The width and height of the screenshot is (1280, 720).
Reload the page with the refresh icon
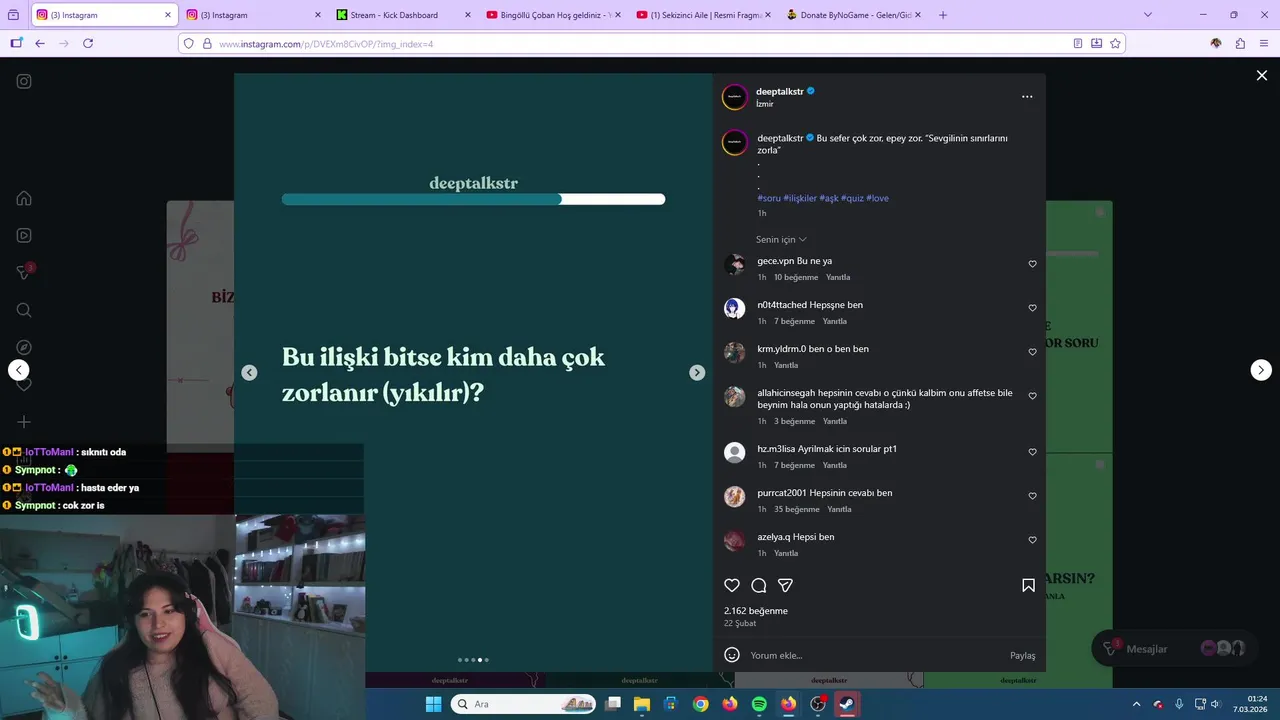(x=88, y=43)
